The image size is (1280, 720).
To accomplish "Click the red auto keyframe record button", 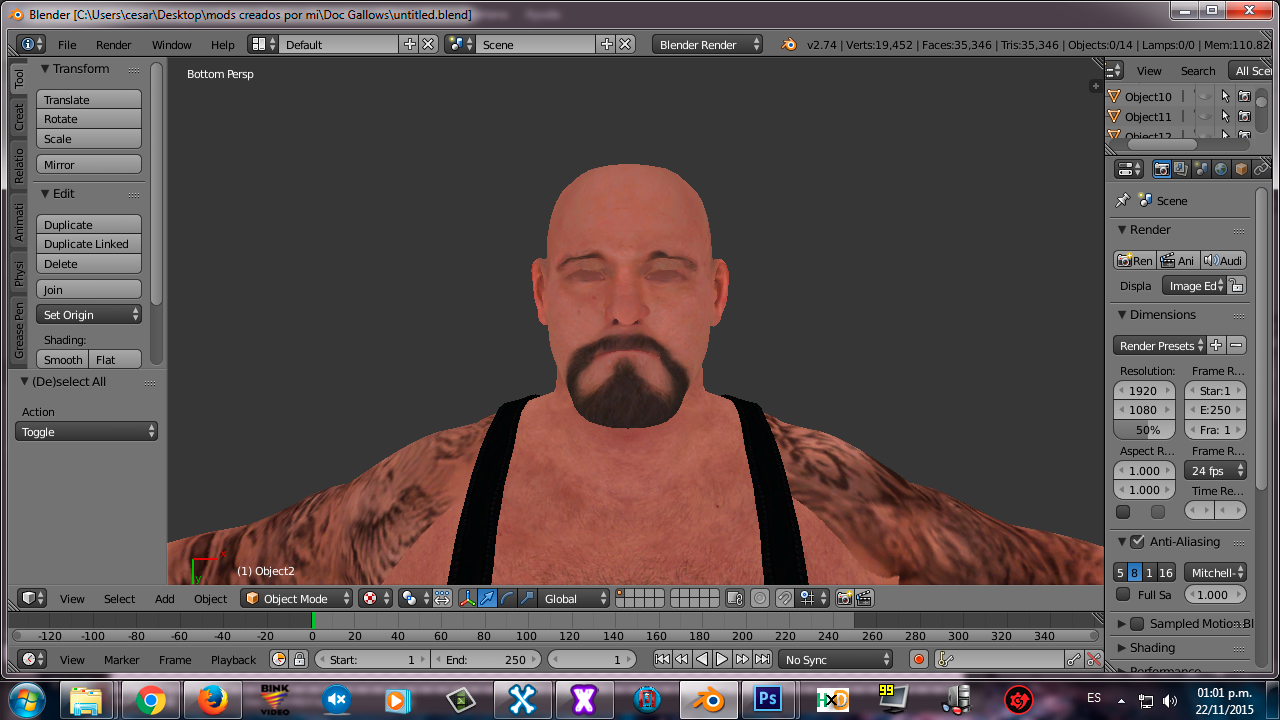I will [919, 659].
